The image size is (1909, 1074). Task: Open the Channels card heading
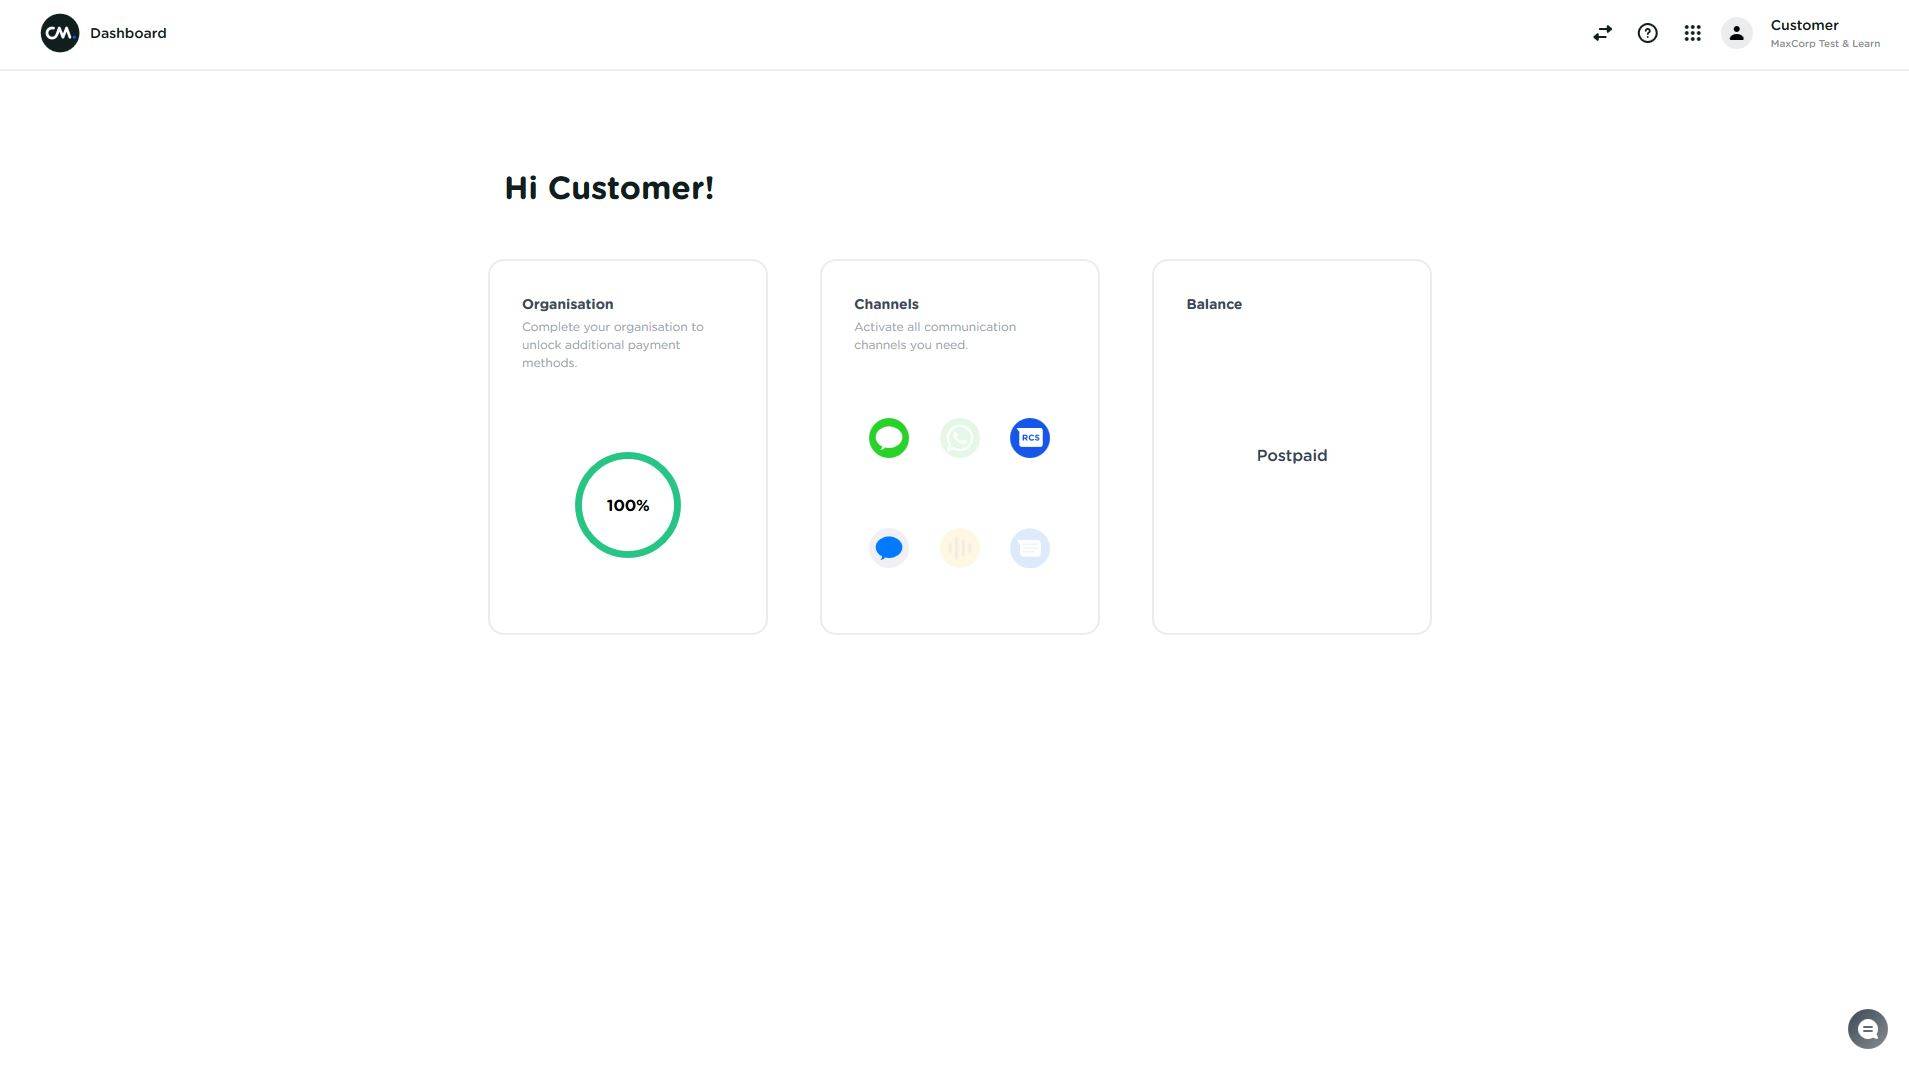coord(886,304)
